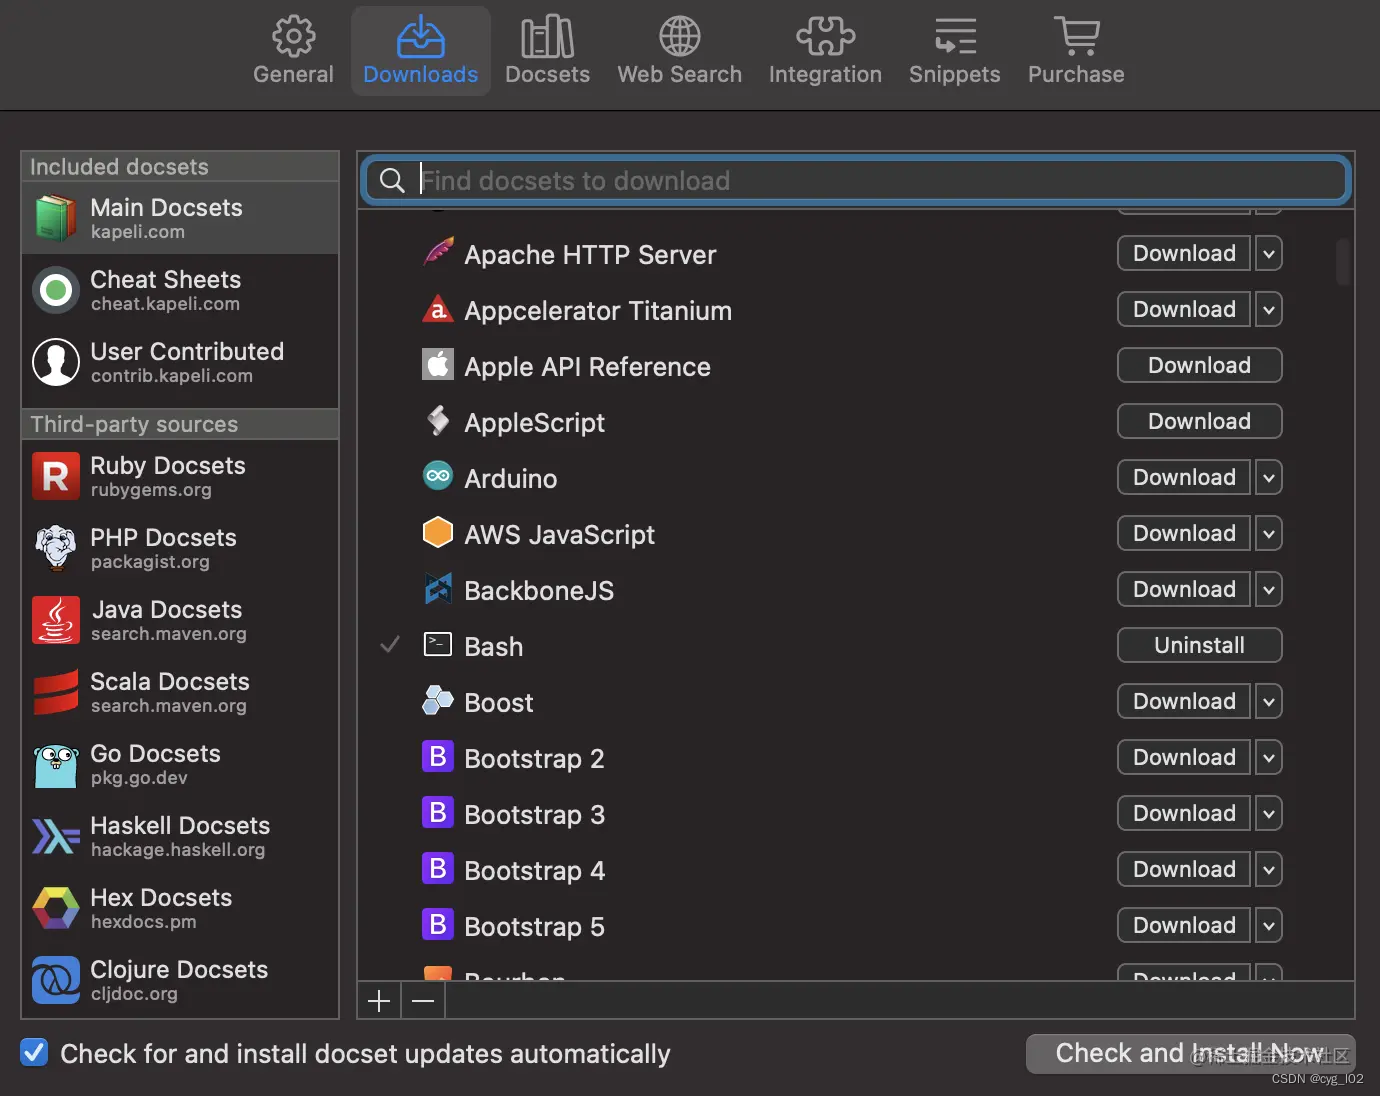Click the Bootstrap 3 purple B icon
This screenshot has width=1380, height=1096.
coord(438,812)
